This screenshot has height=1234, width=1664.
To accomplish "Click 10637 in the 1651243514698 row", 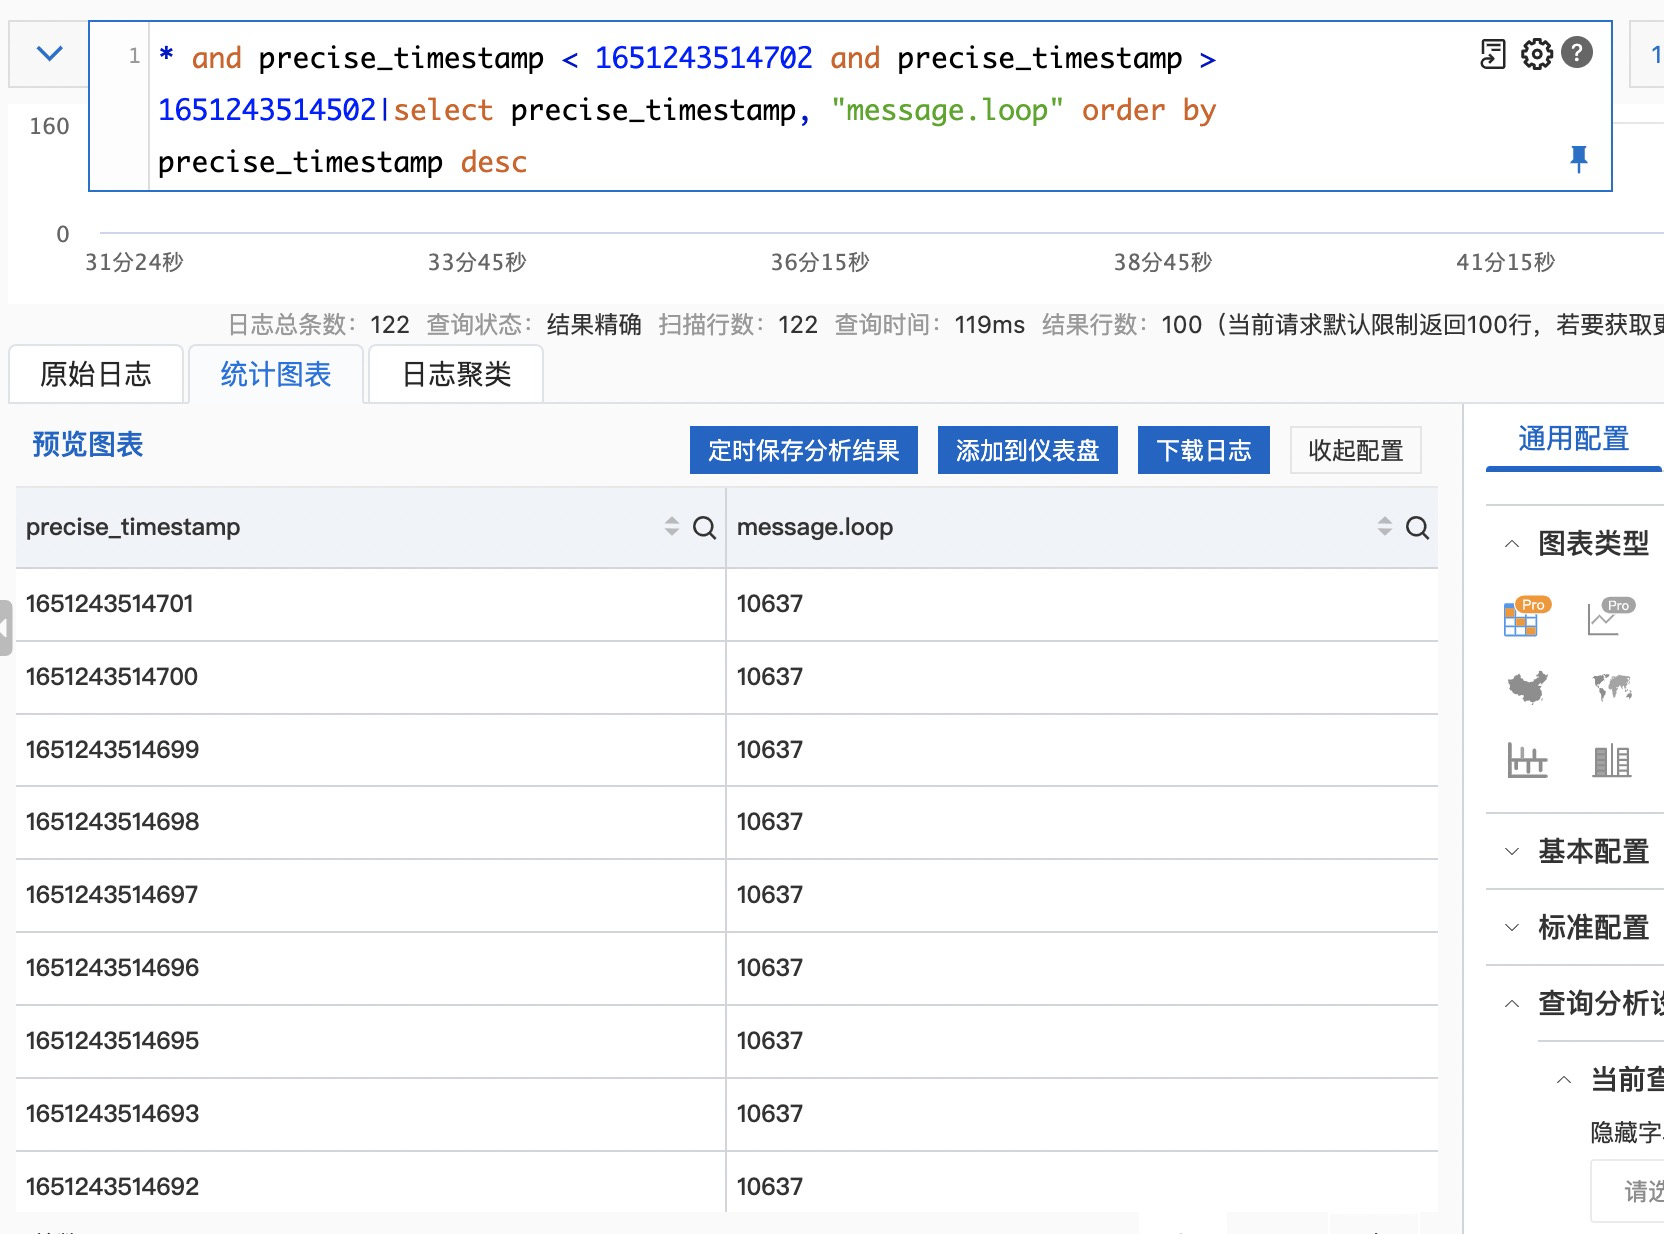I will pos(770,822).
